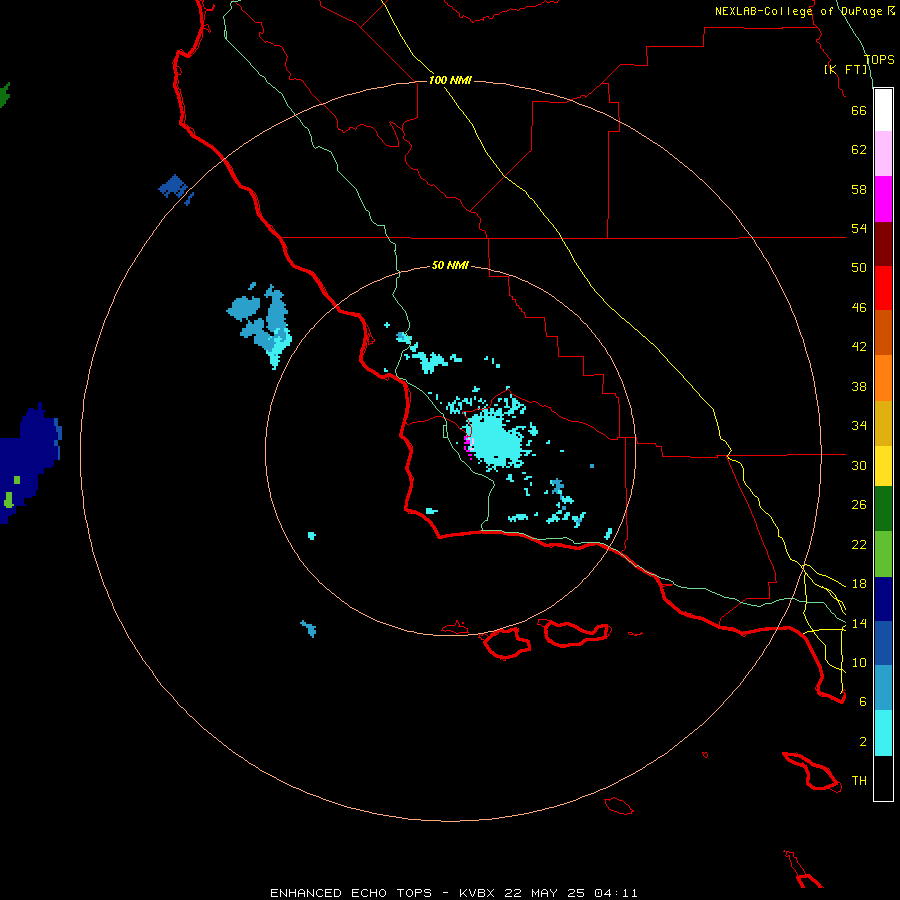Pick the bright orange legend swatch
The width and height of the screenshot is (900, 900).
pos(883,378)
